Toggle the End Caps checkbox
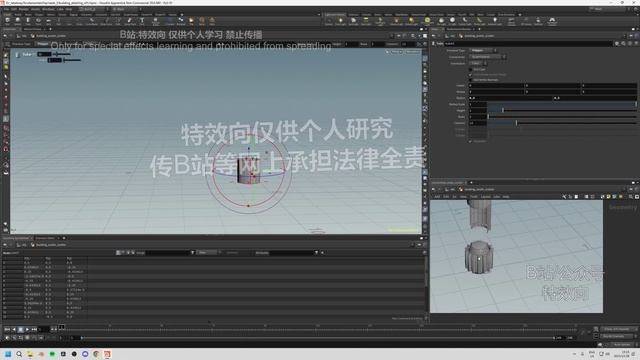This screenshot has width=640, height=360. (471, 69)
